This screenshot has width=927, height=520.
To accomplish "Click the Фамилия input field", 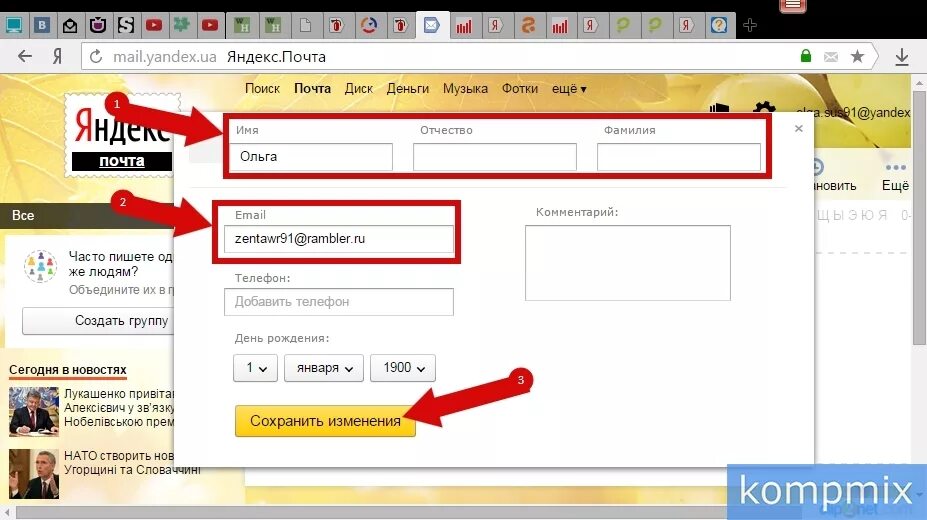I will click(679, 157).
